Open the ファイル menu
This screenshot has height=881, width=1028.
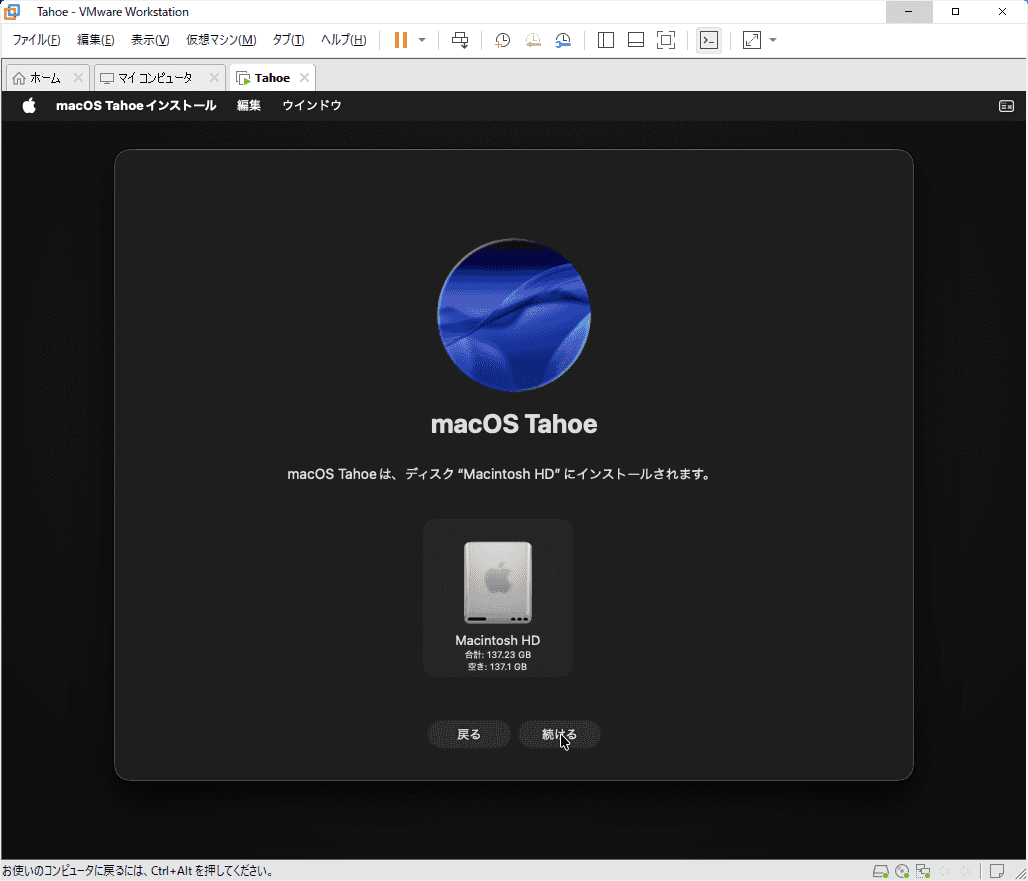[36, 40]
